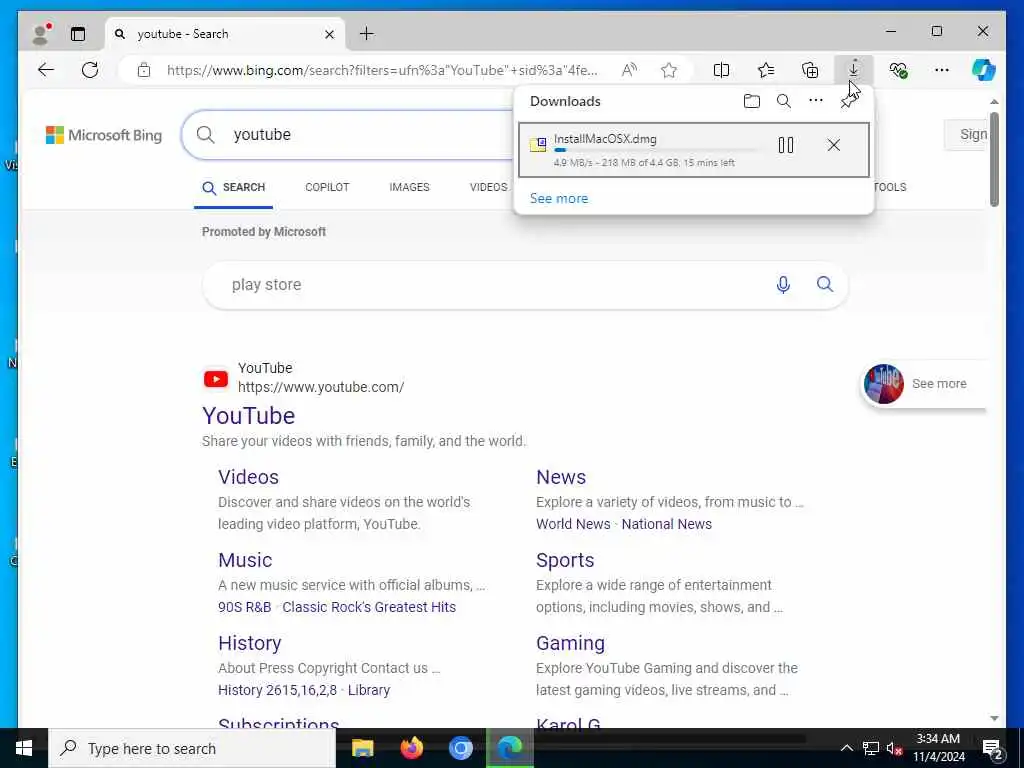The width and height of the screenshot is (1024, 768).
Task: Go back with the back arrow
Action: (46, 70)
